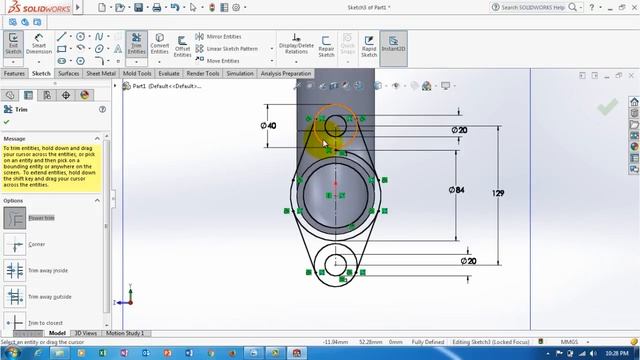Open Display/Delete Relations tool

[x=296, y=43]
